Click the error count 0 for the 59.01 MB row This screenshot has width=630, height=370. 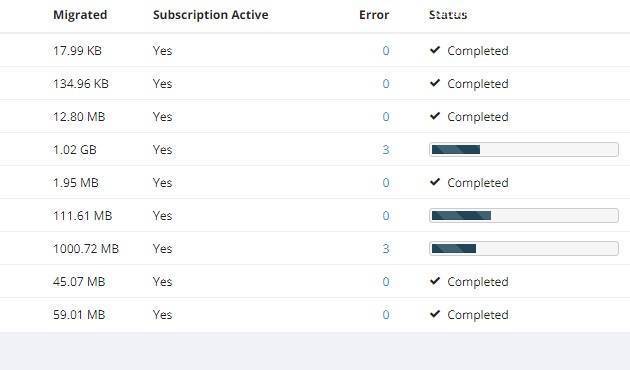point(386,315)
